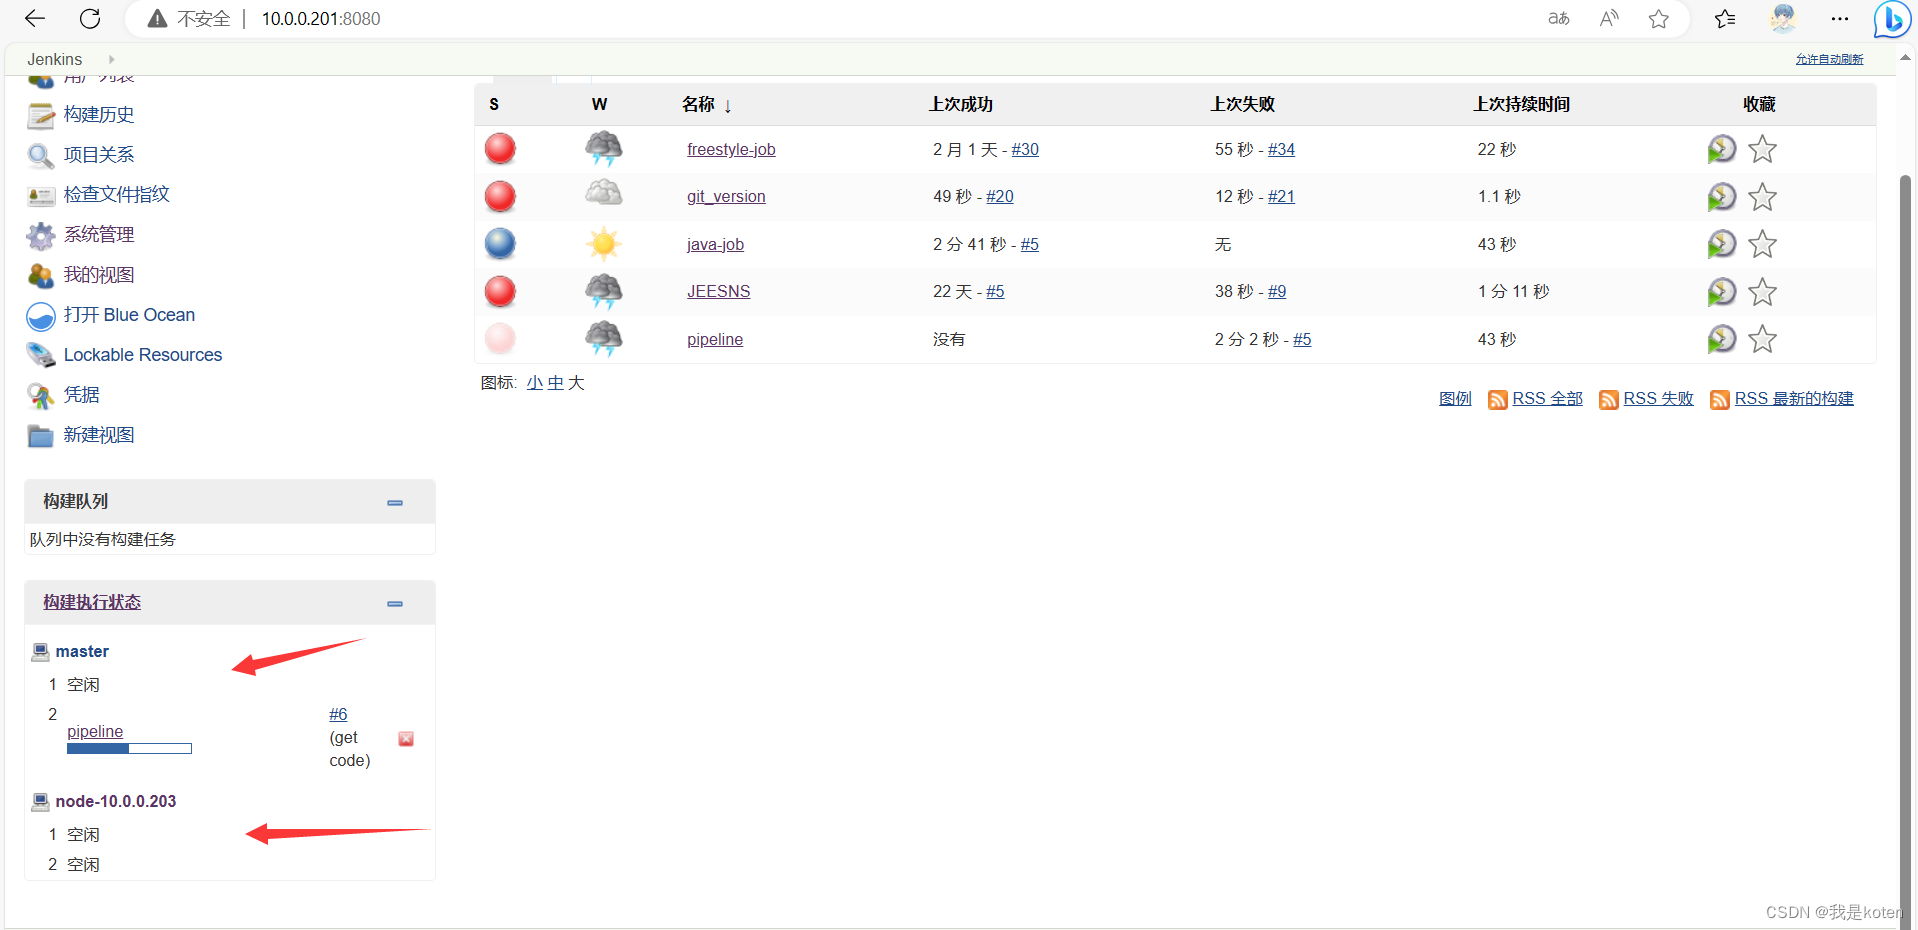Open the git_version project link
Image resolution: width=1918 pixels, height=930 pixels.
point(726,196)
